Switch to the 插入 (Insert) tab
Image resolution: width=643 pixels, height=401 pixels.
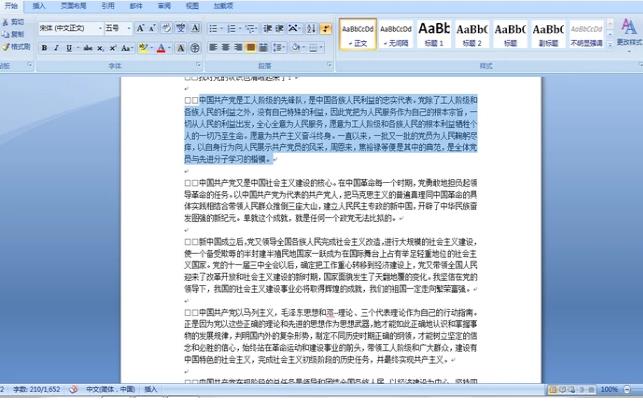pos(39,6)
